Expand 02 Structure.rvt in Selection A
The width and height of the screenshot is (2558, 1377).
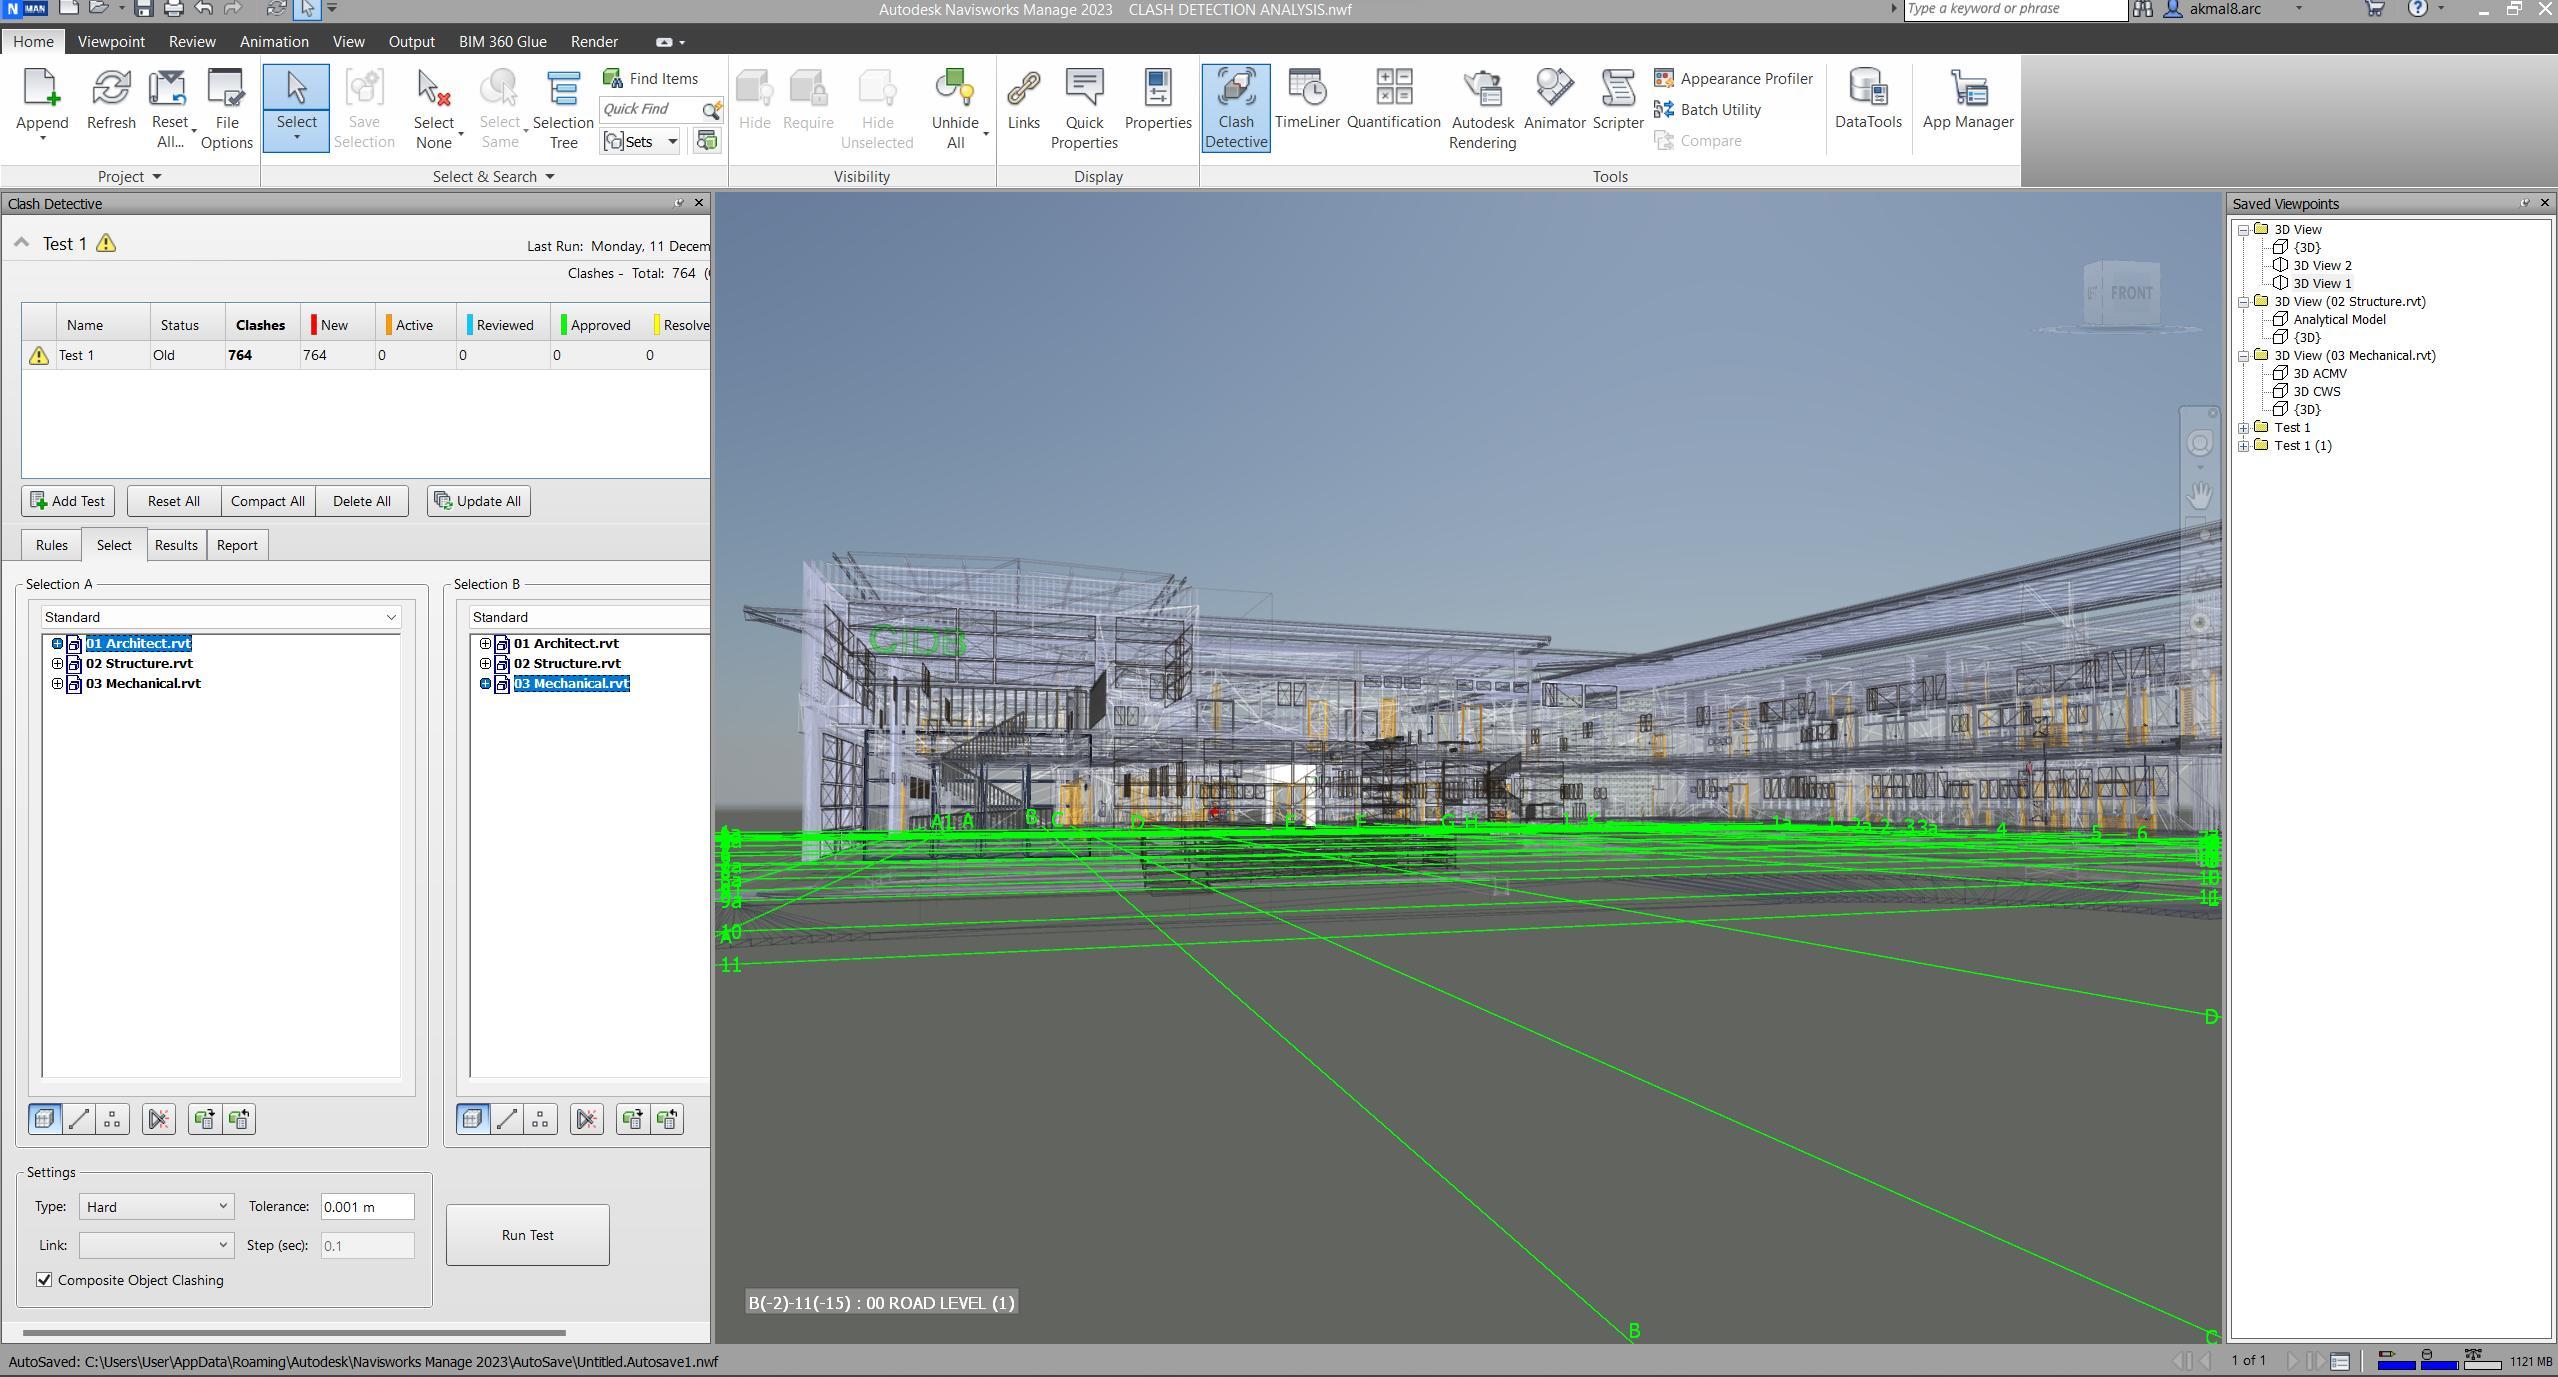coord(57,663)
